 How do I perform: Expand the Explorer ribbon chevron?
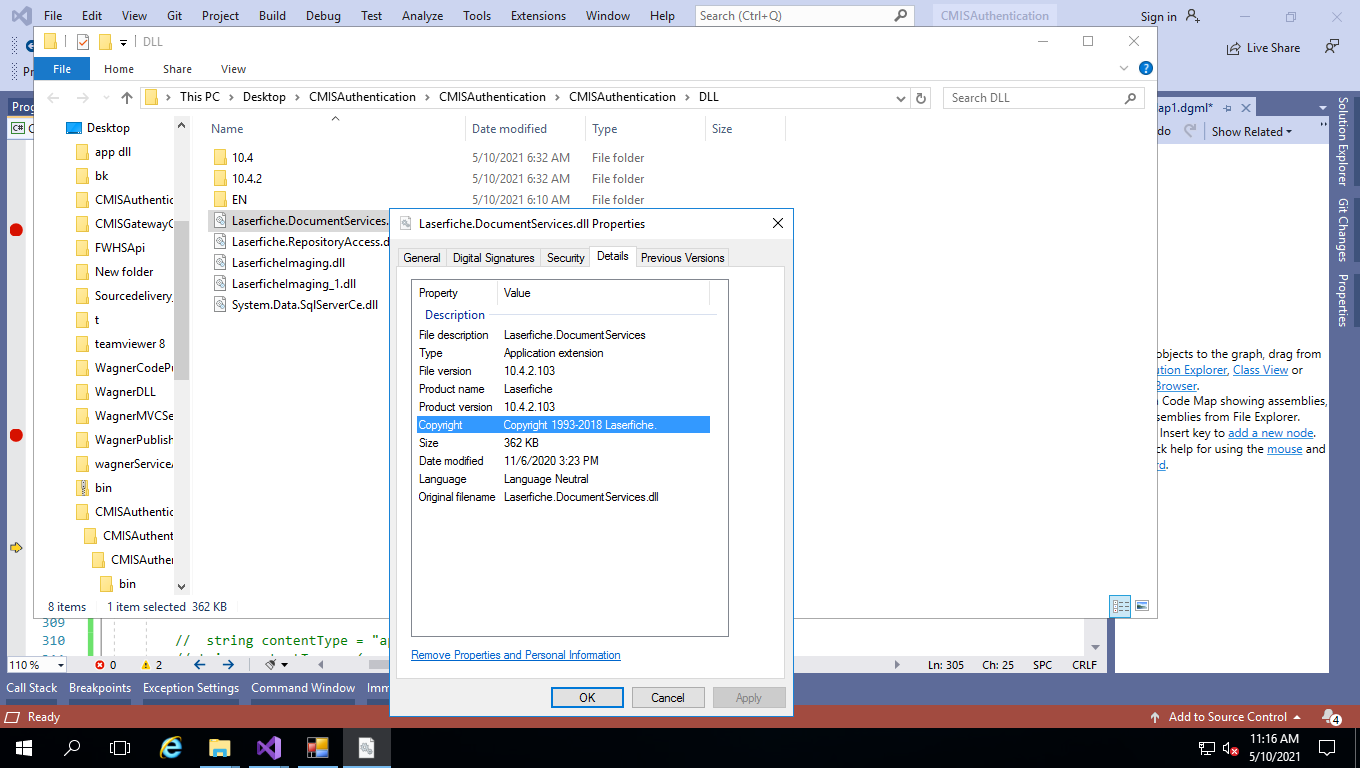coord(1125,69)
